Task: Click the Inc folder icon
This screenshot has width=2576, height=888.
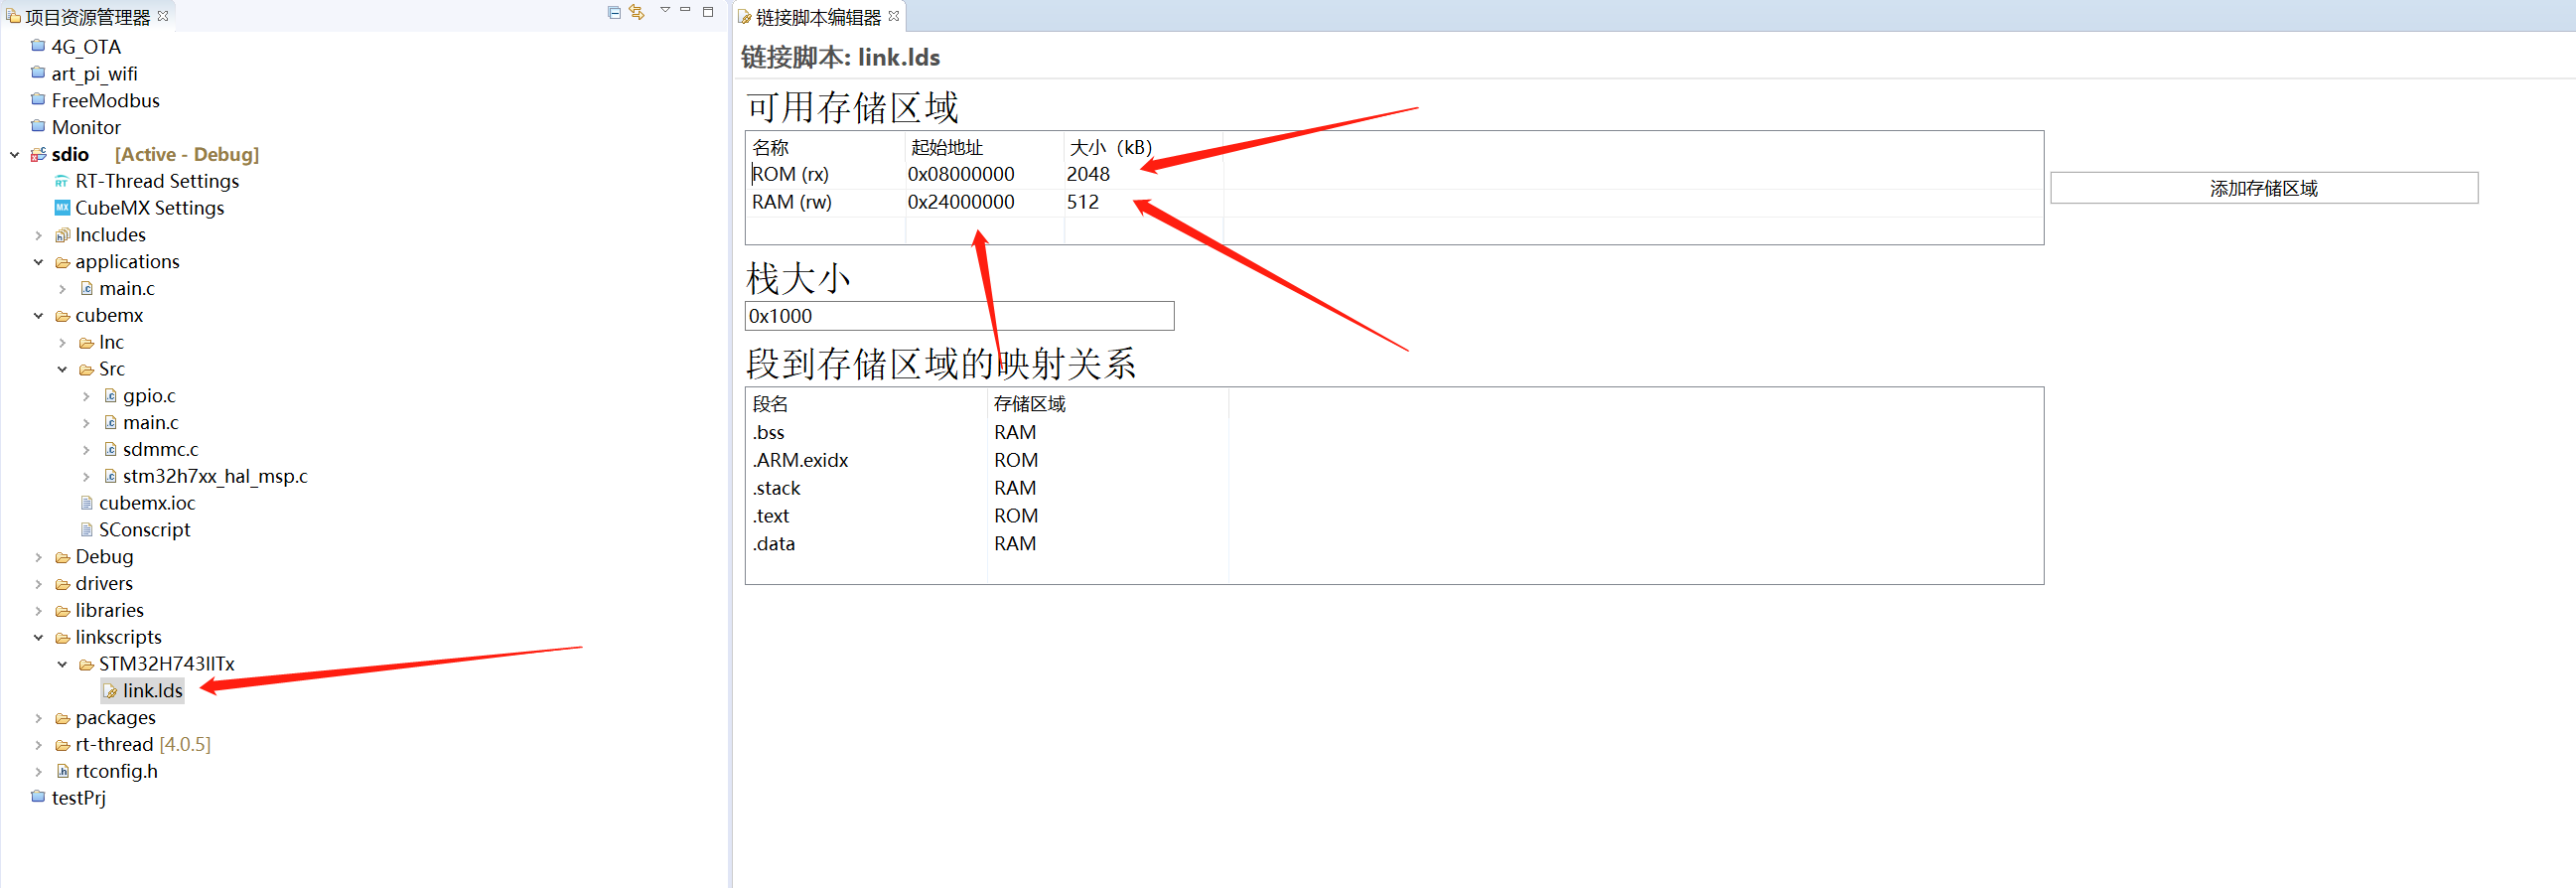Action: pos(87,343)
